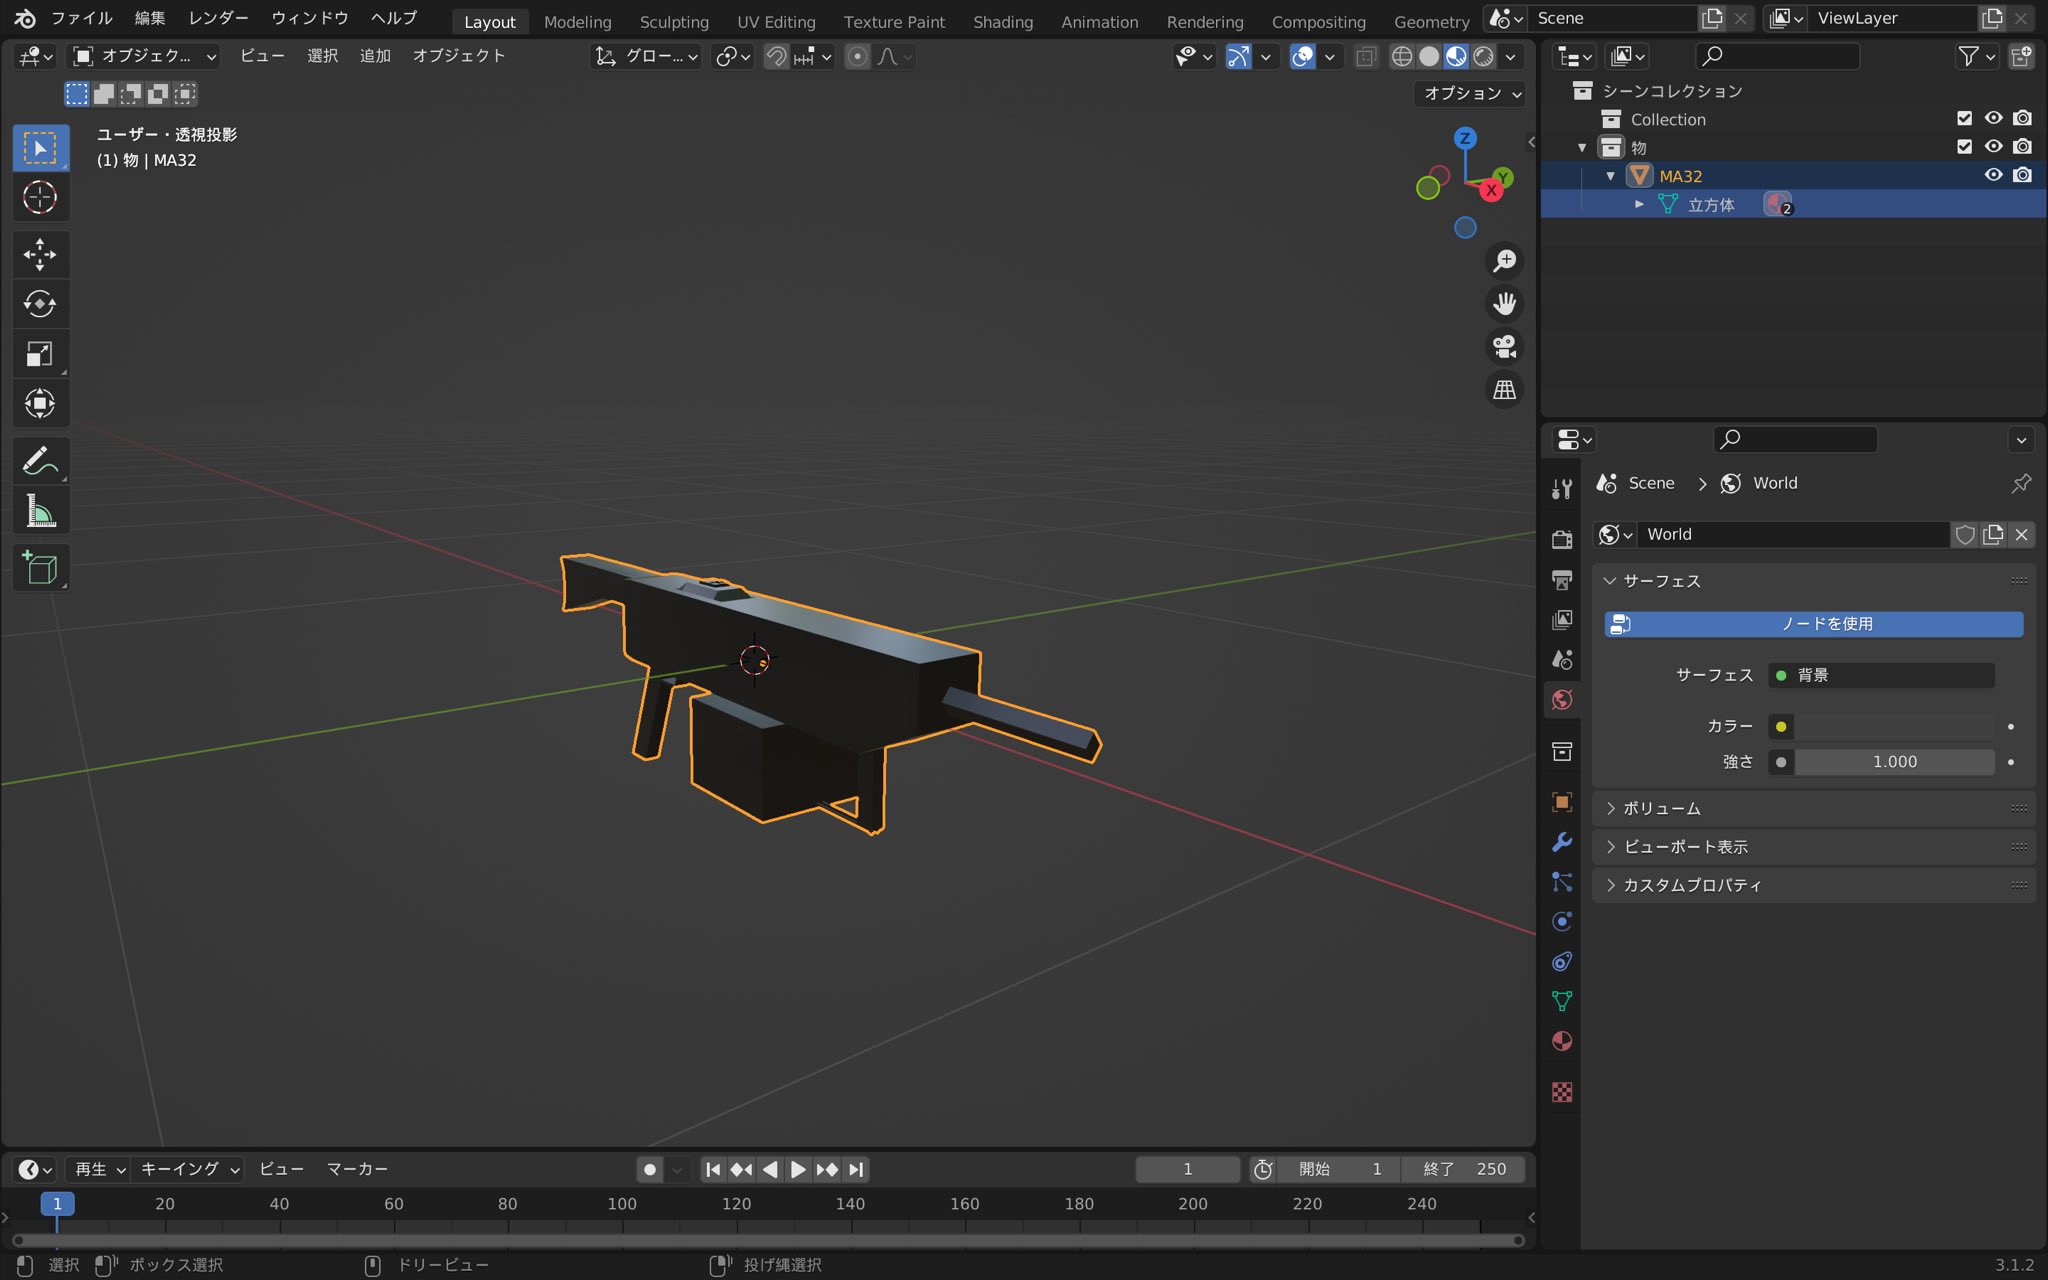Open the 編集 menu
The width and height of the screenshot is (2048, 1280).
(x=150, y=18)
